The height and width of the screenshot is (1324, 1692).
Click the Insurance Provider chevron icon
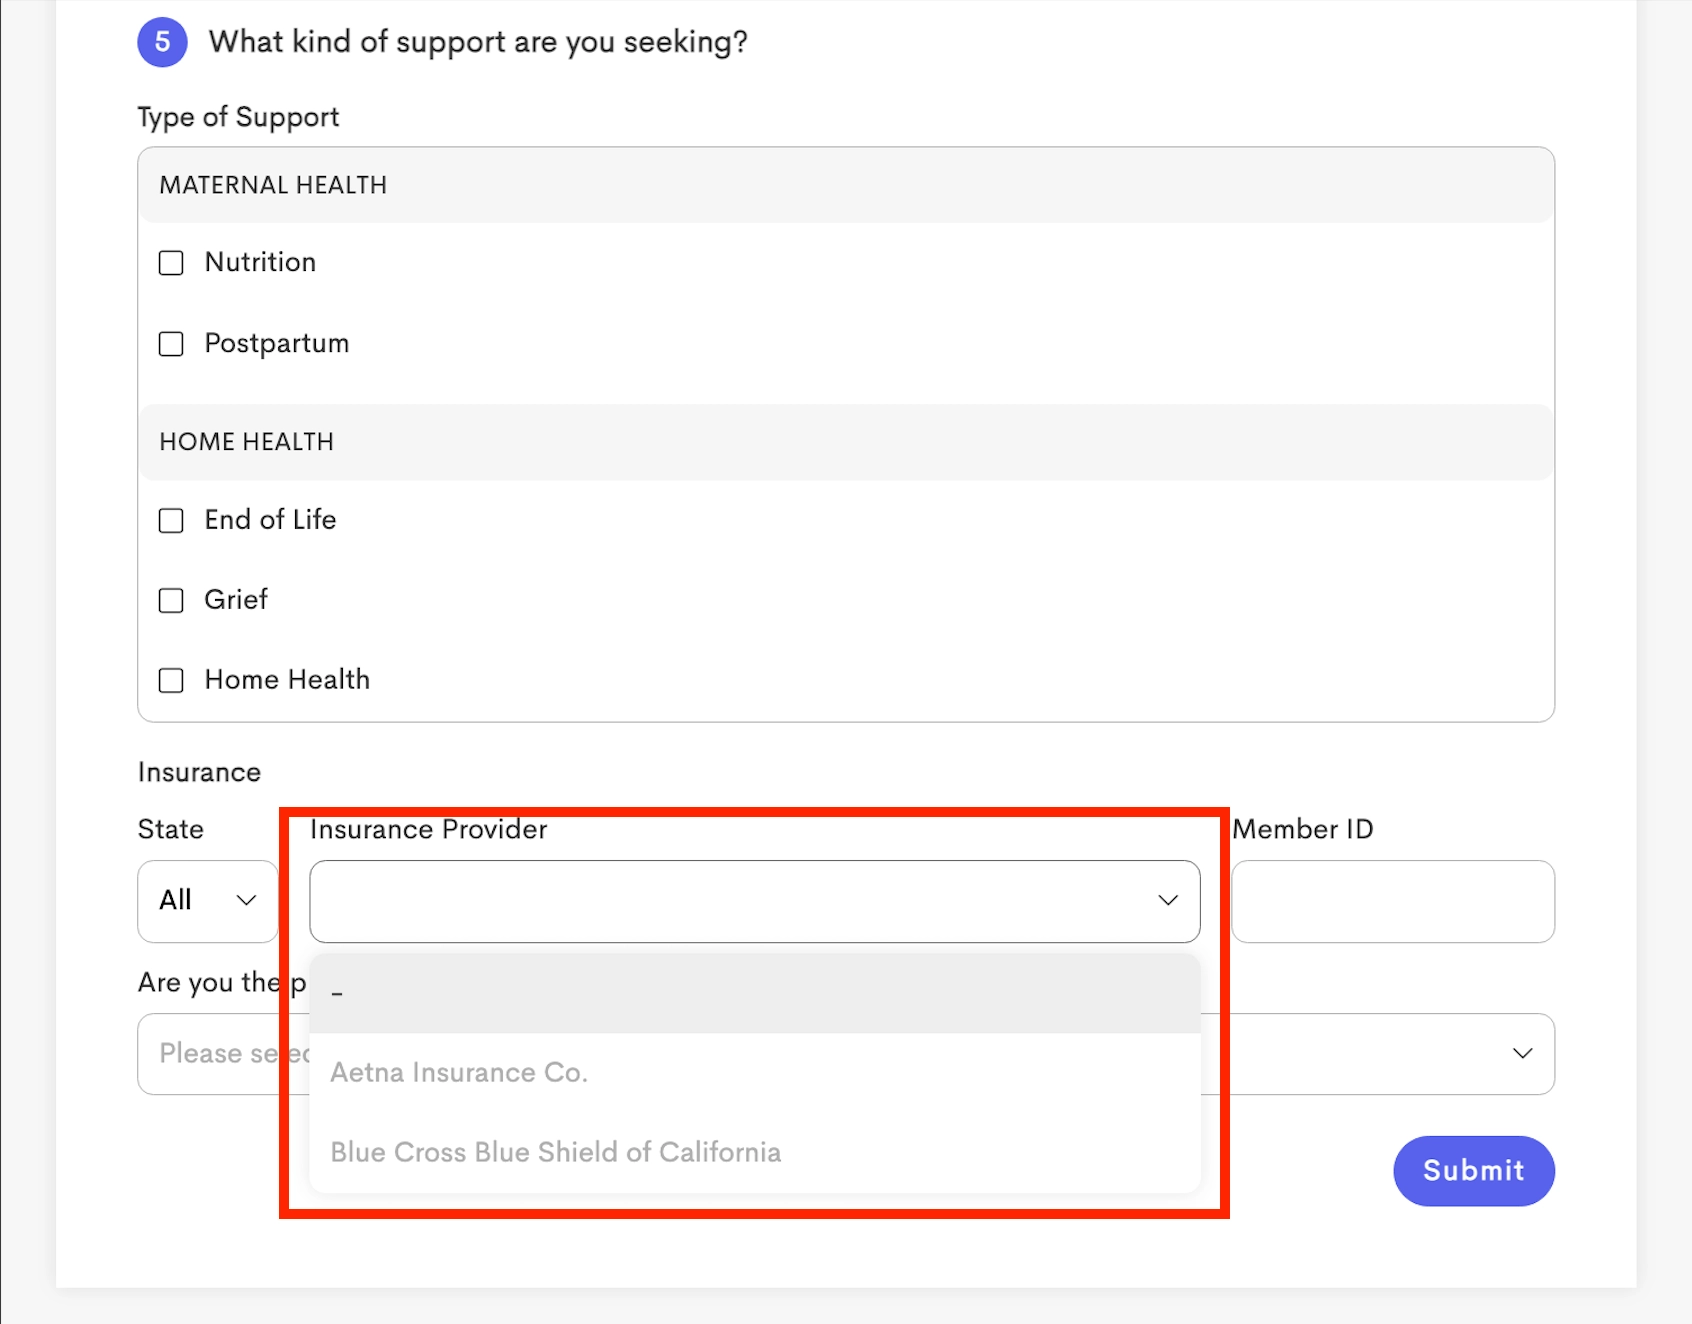click(1168, 901)
